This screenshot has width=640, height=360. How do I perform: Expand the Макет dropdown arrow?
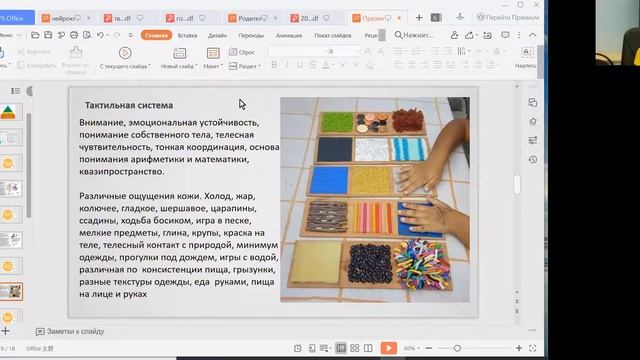[x=222, y=66]
